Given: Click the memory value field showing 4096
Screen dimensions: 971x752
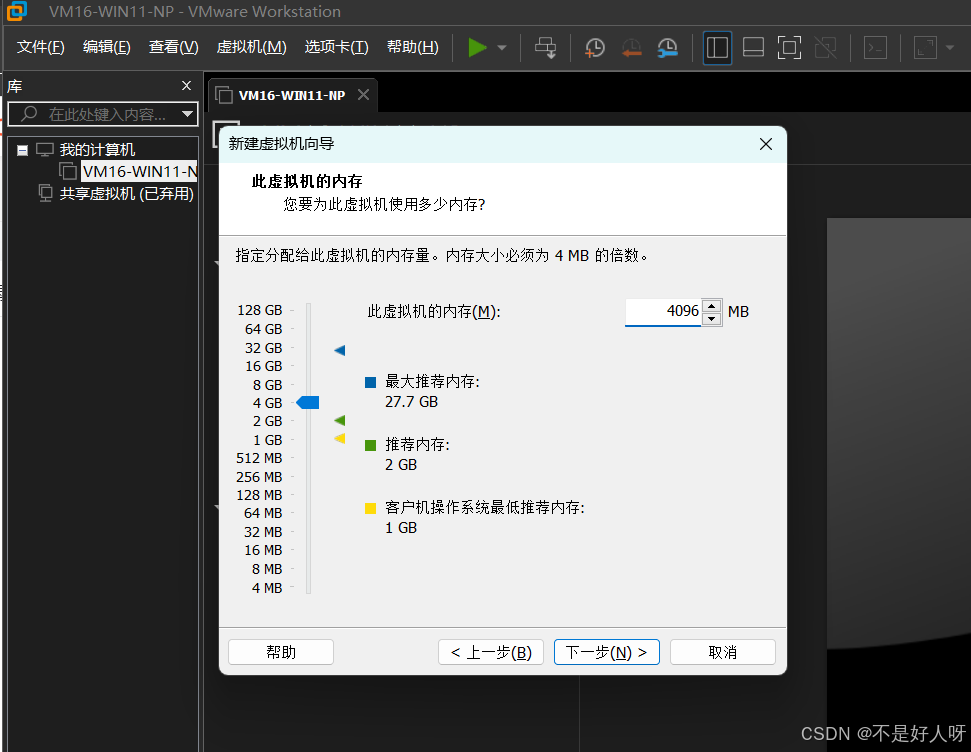Looking at the screenshot, I should (x=663, y=311).
